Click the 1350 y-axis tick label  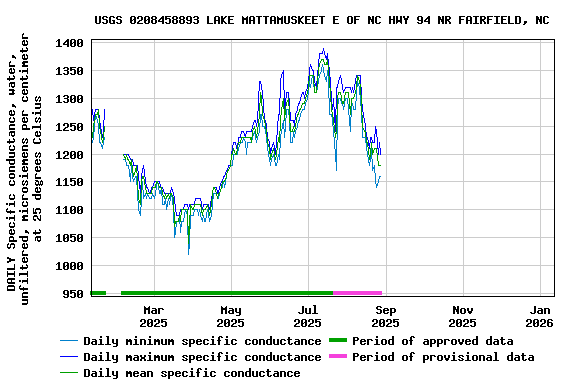[69, 71]
